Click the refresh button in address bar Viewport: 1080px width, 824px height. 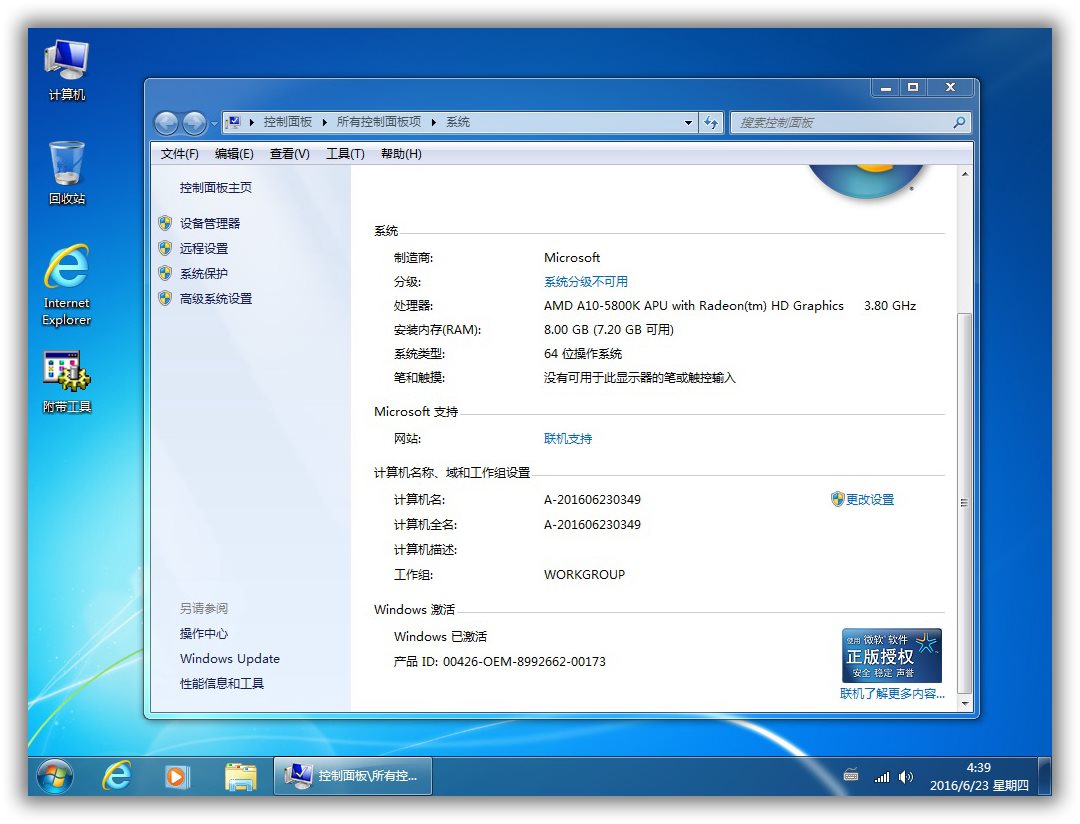(710, 123)
